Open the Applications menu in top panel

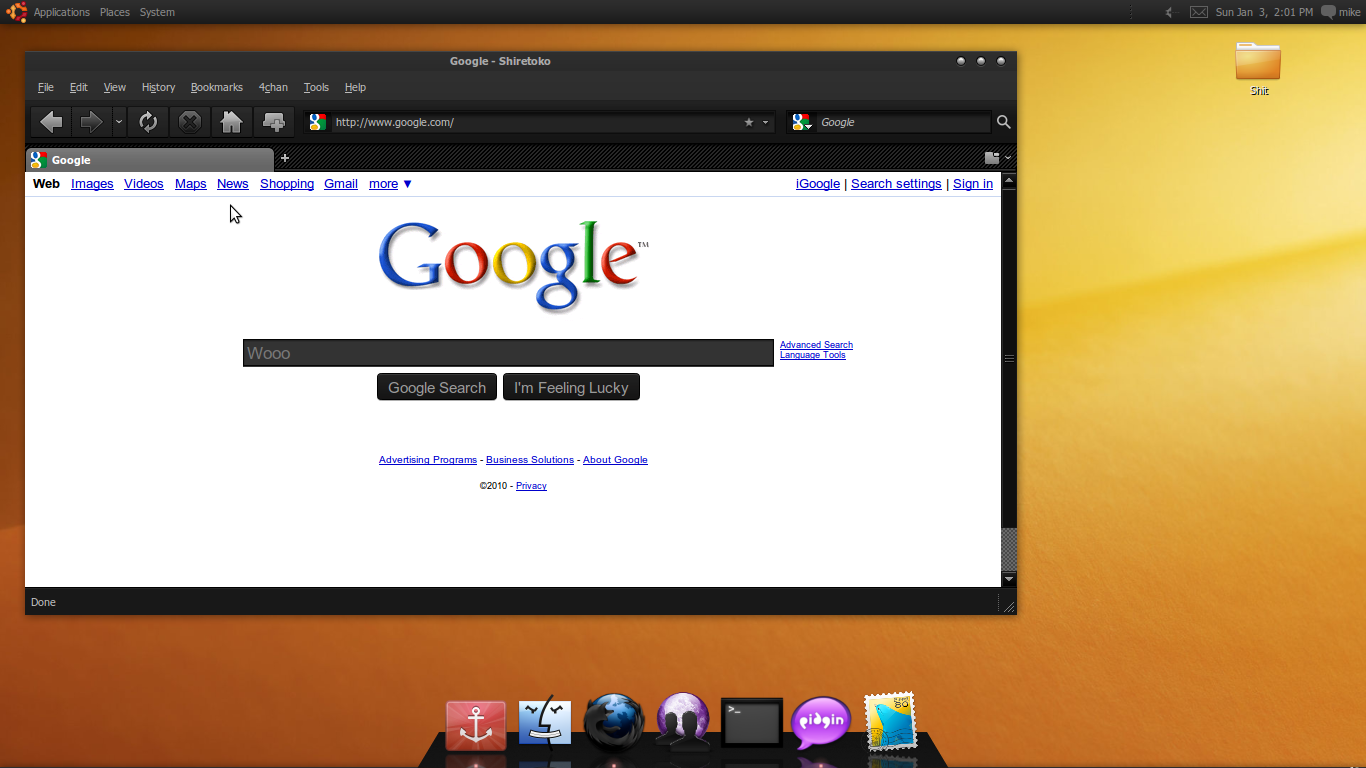tap(61, 12)
